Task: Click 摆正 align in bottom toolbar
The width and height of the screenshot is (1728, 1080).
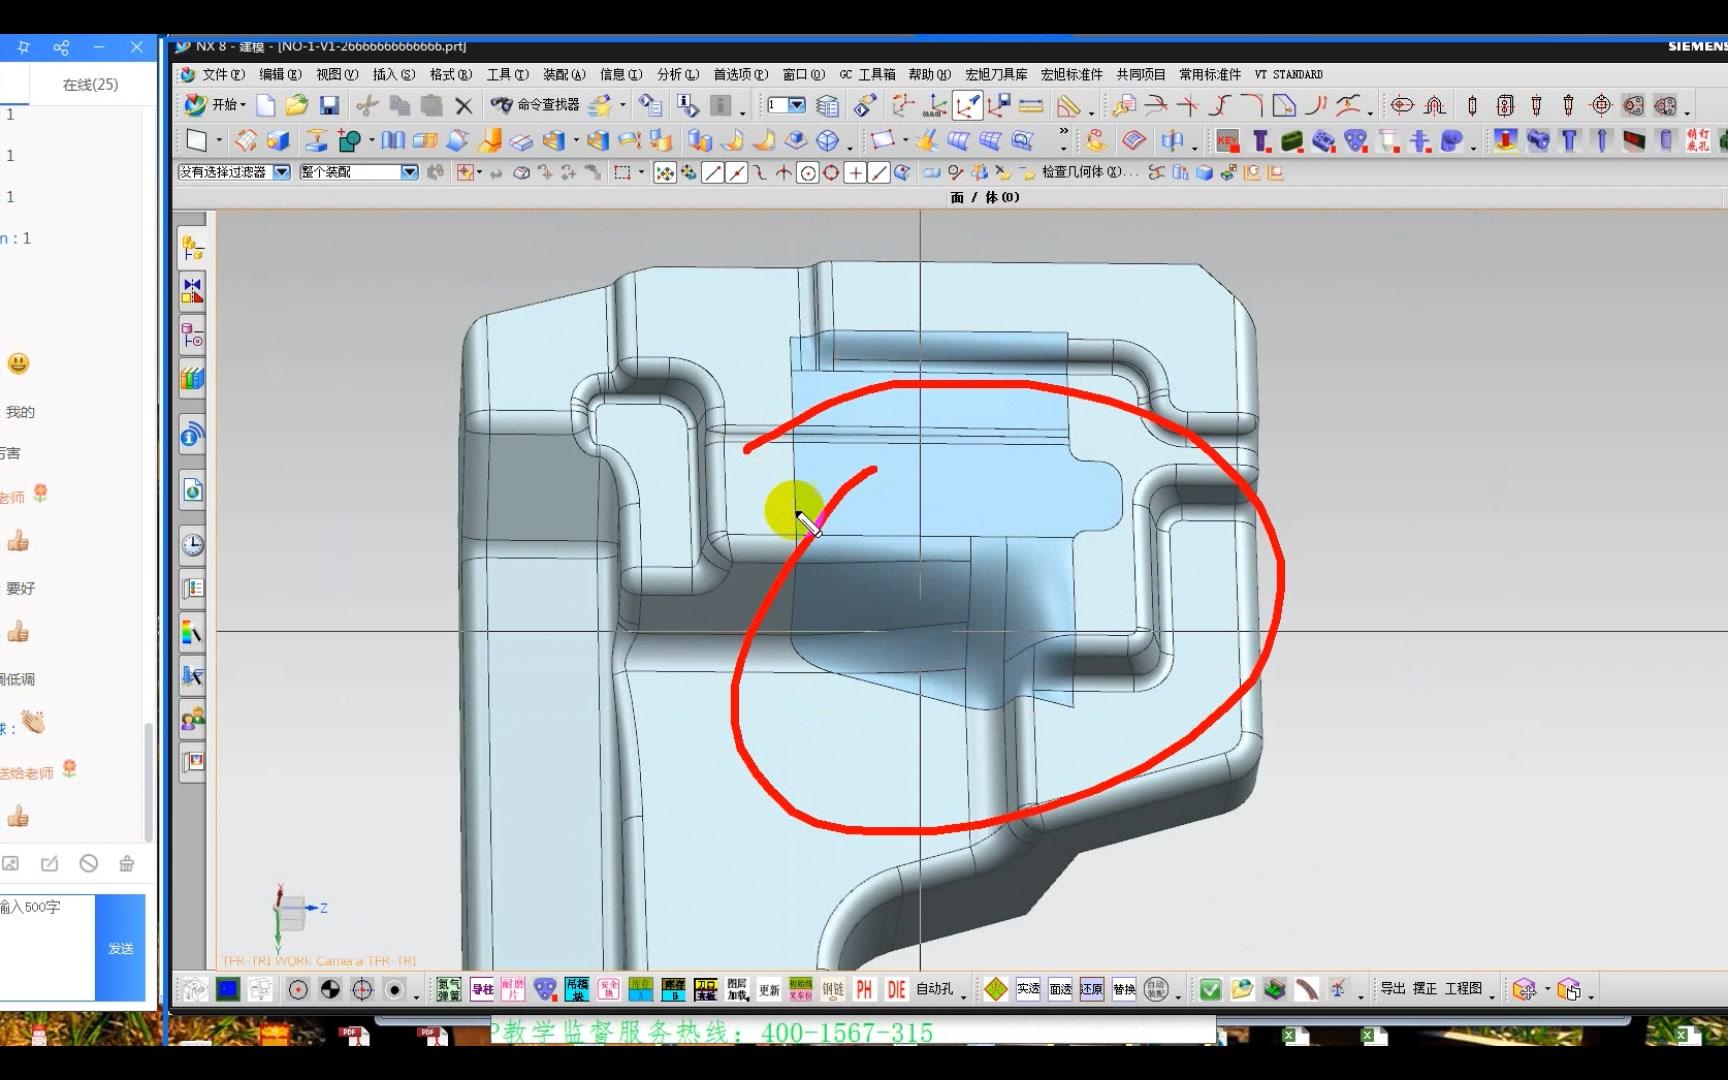Action: click(x=1425, y=988)
